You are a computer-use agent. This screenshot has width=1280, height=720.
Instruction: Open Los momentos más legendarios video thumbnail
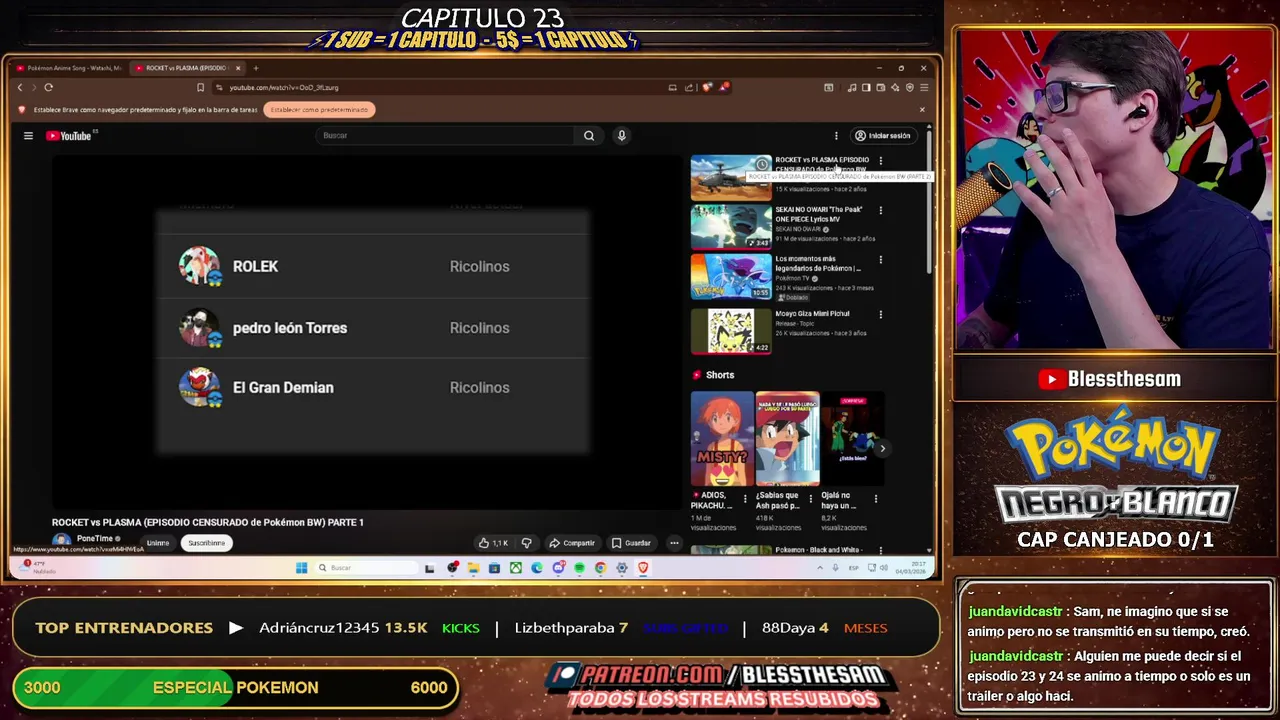point(731,276)
